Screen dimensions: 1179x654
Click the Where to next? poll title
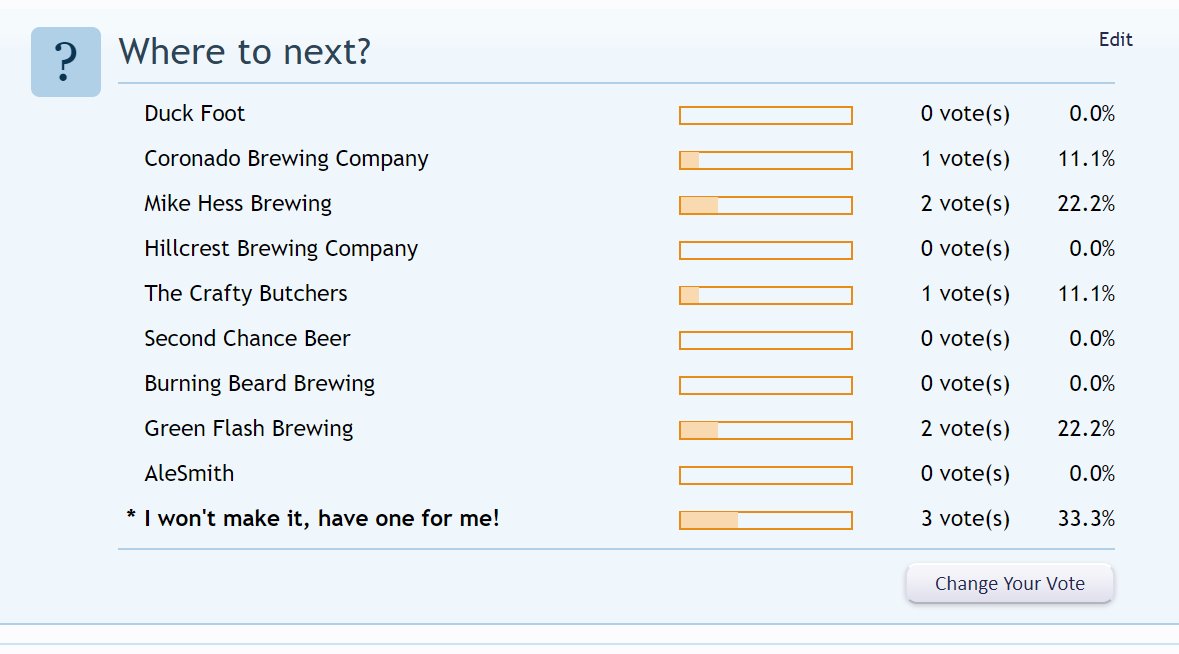click(244, 52)
